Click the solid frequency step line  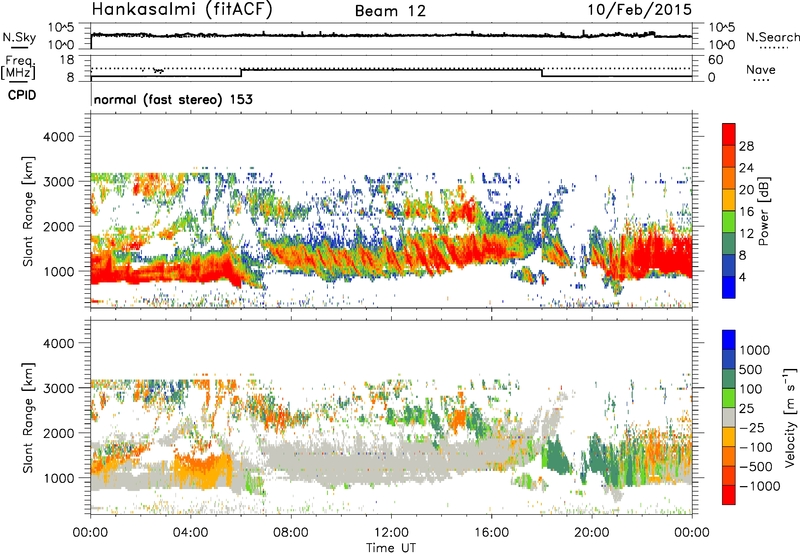pyautogui.click(x=391, y=70)
